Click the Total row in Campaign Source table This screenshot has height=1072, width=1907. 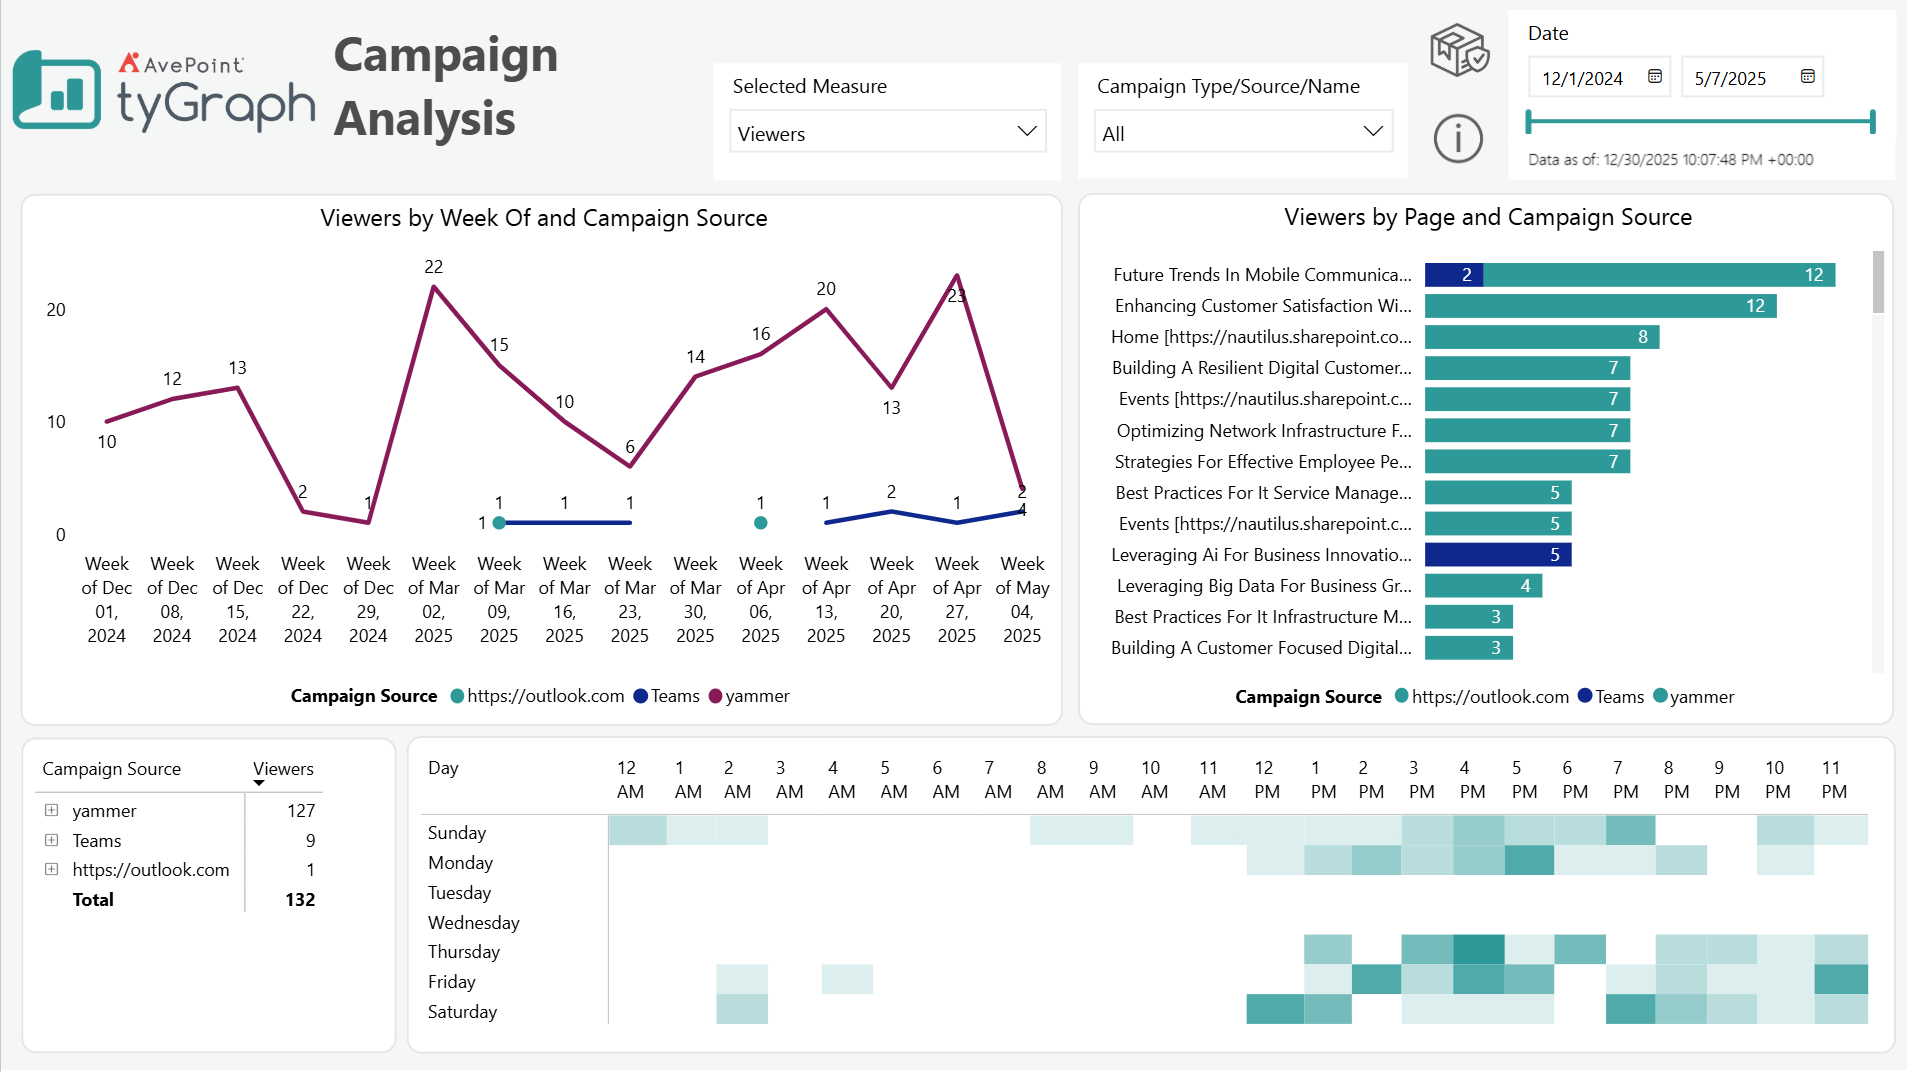tap(93, 899)
